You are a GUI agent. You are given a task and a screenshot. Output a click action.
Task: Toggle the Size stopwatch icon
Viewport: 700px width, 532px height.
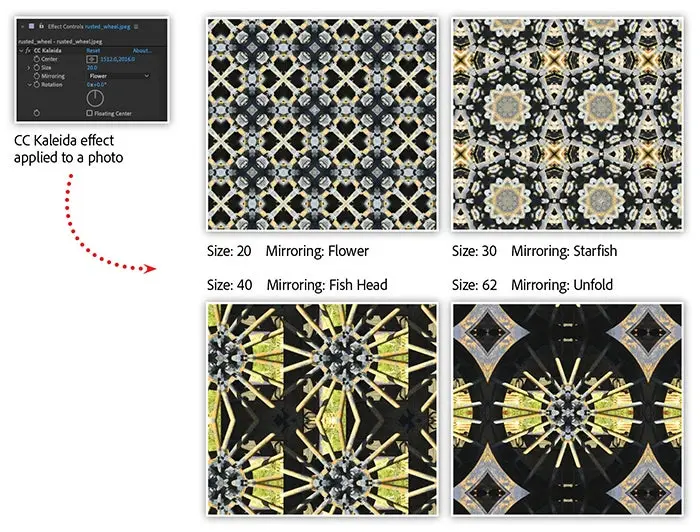pyautogui.click(x=37, y=67)
